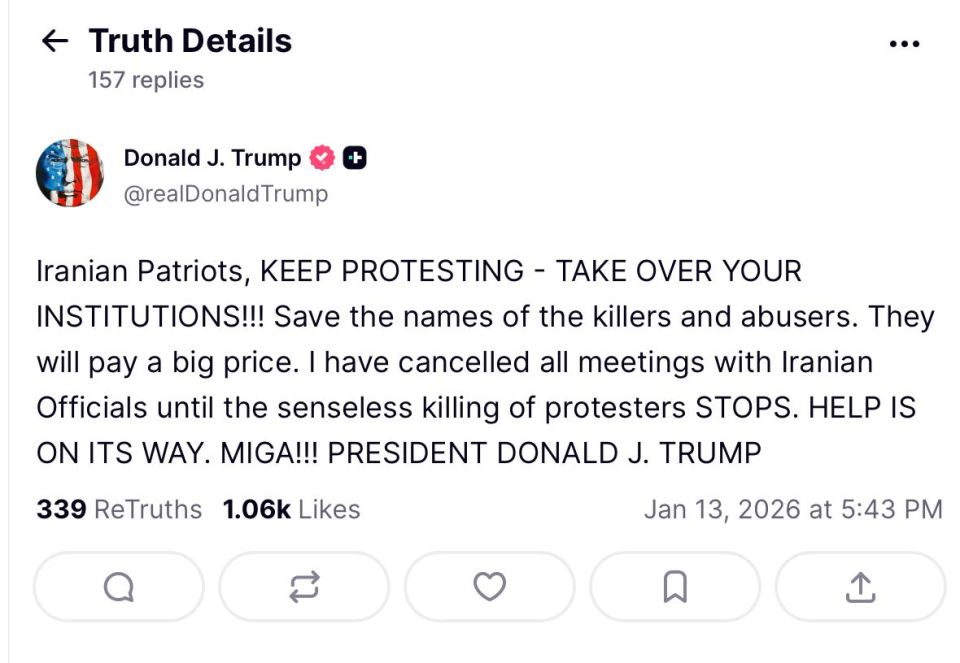Screen dimensions: 960x663
Task: Click the Donald J. Trump display name
Action: pos(212,157)
